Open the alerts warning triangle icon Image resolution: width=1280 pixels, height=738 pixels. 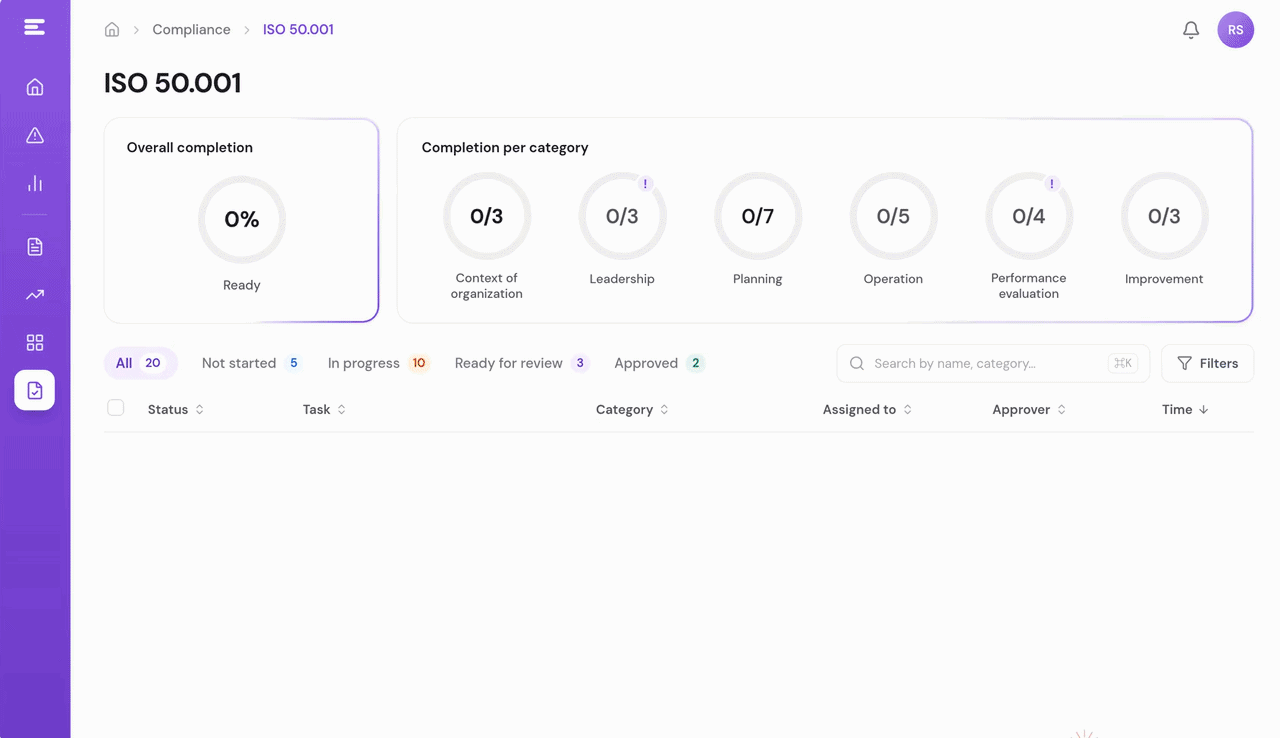(35, 135)
